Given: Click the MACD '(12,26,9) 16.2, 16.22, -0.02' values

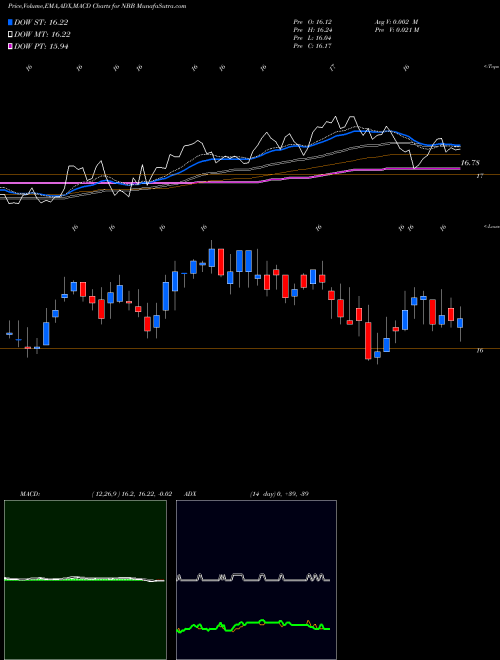Looking at the screenshot, I should click(x=131, y=494).
